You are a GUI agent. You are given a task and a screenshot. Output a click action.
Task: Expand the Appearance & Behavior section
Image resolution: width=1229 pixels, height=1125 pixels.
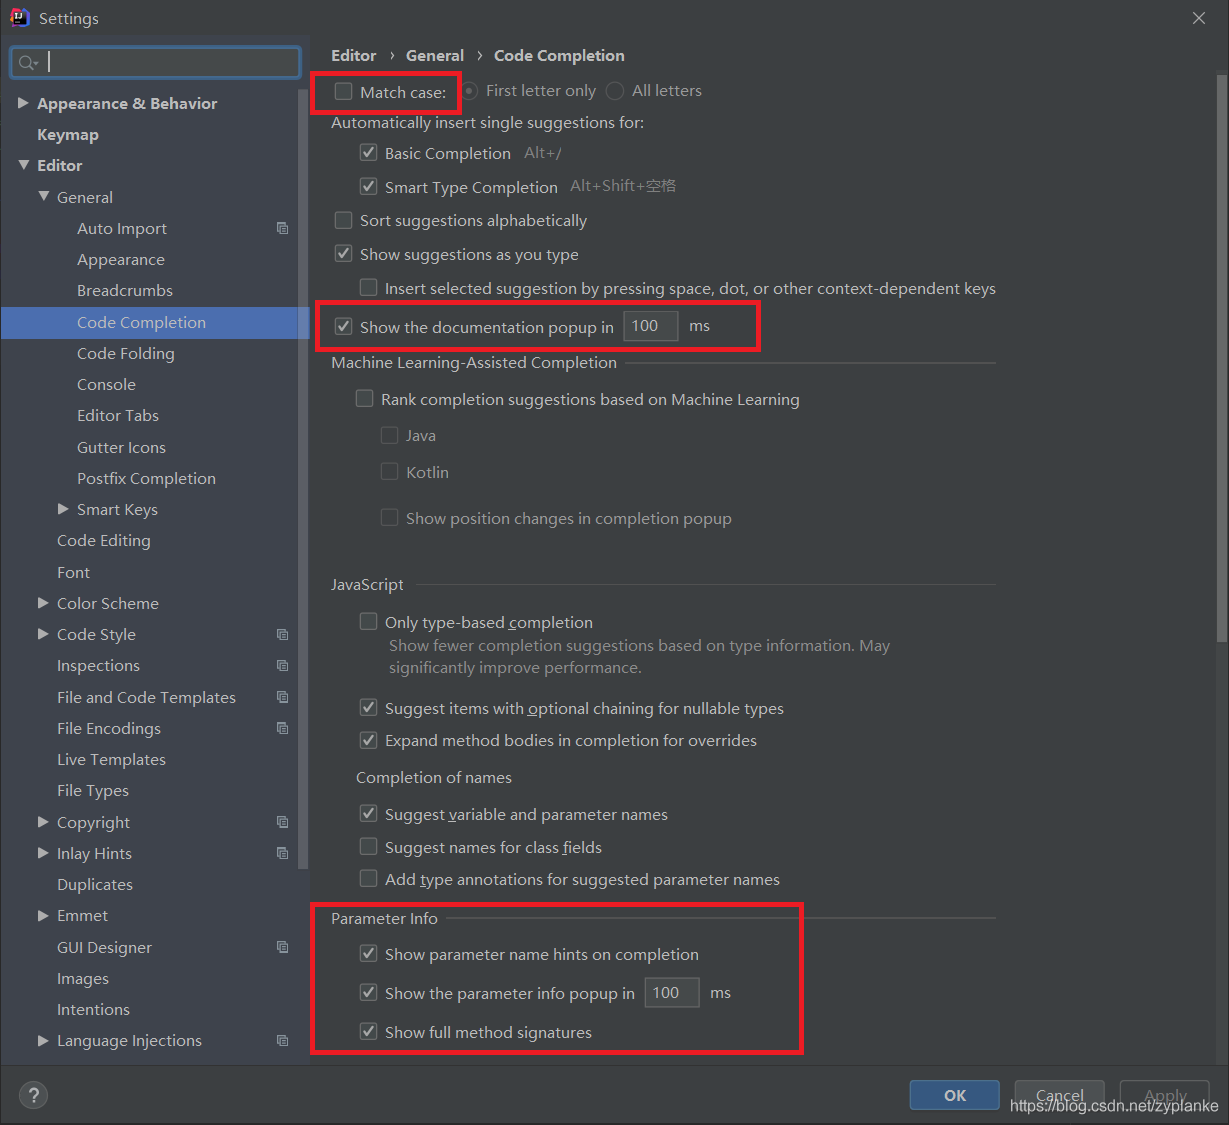24,103
